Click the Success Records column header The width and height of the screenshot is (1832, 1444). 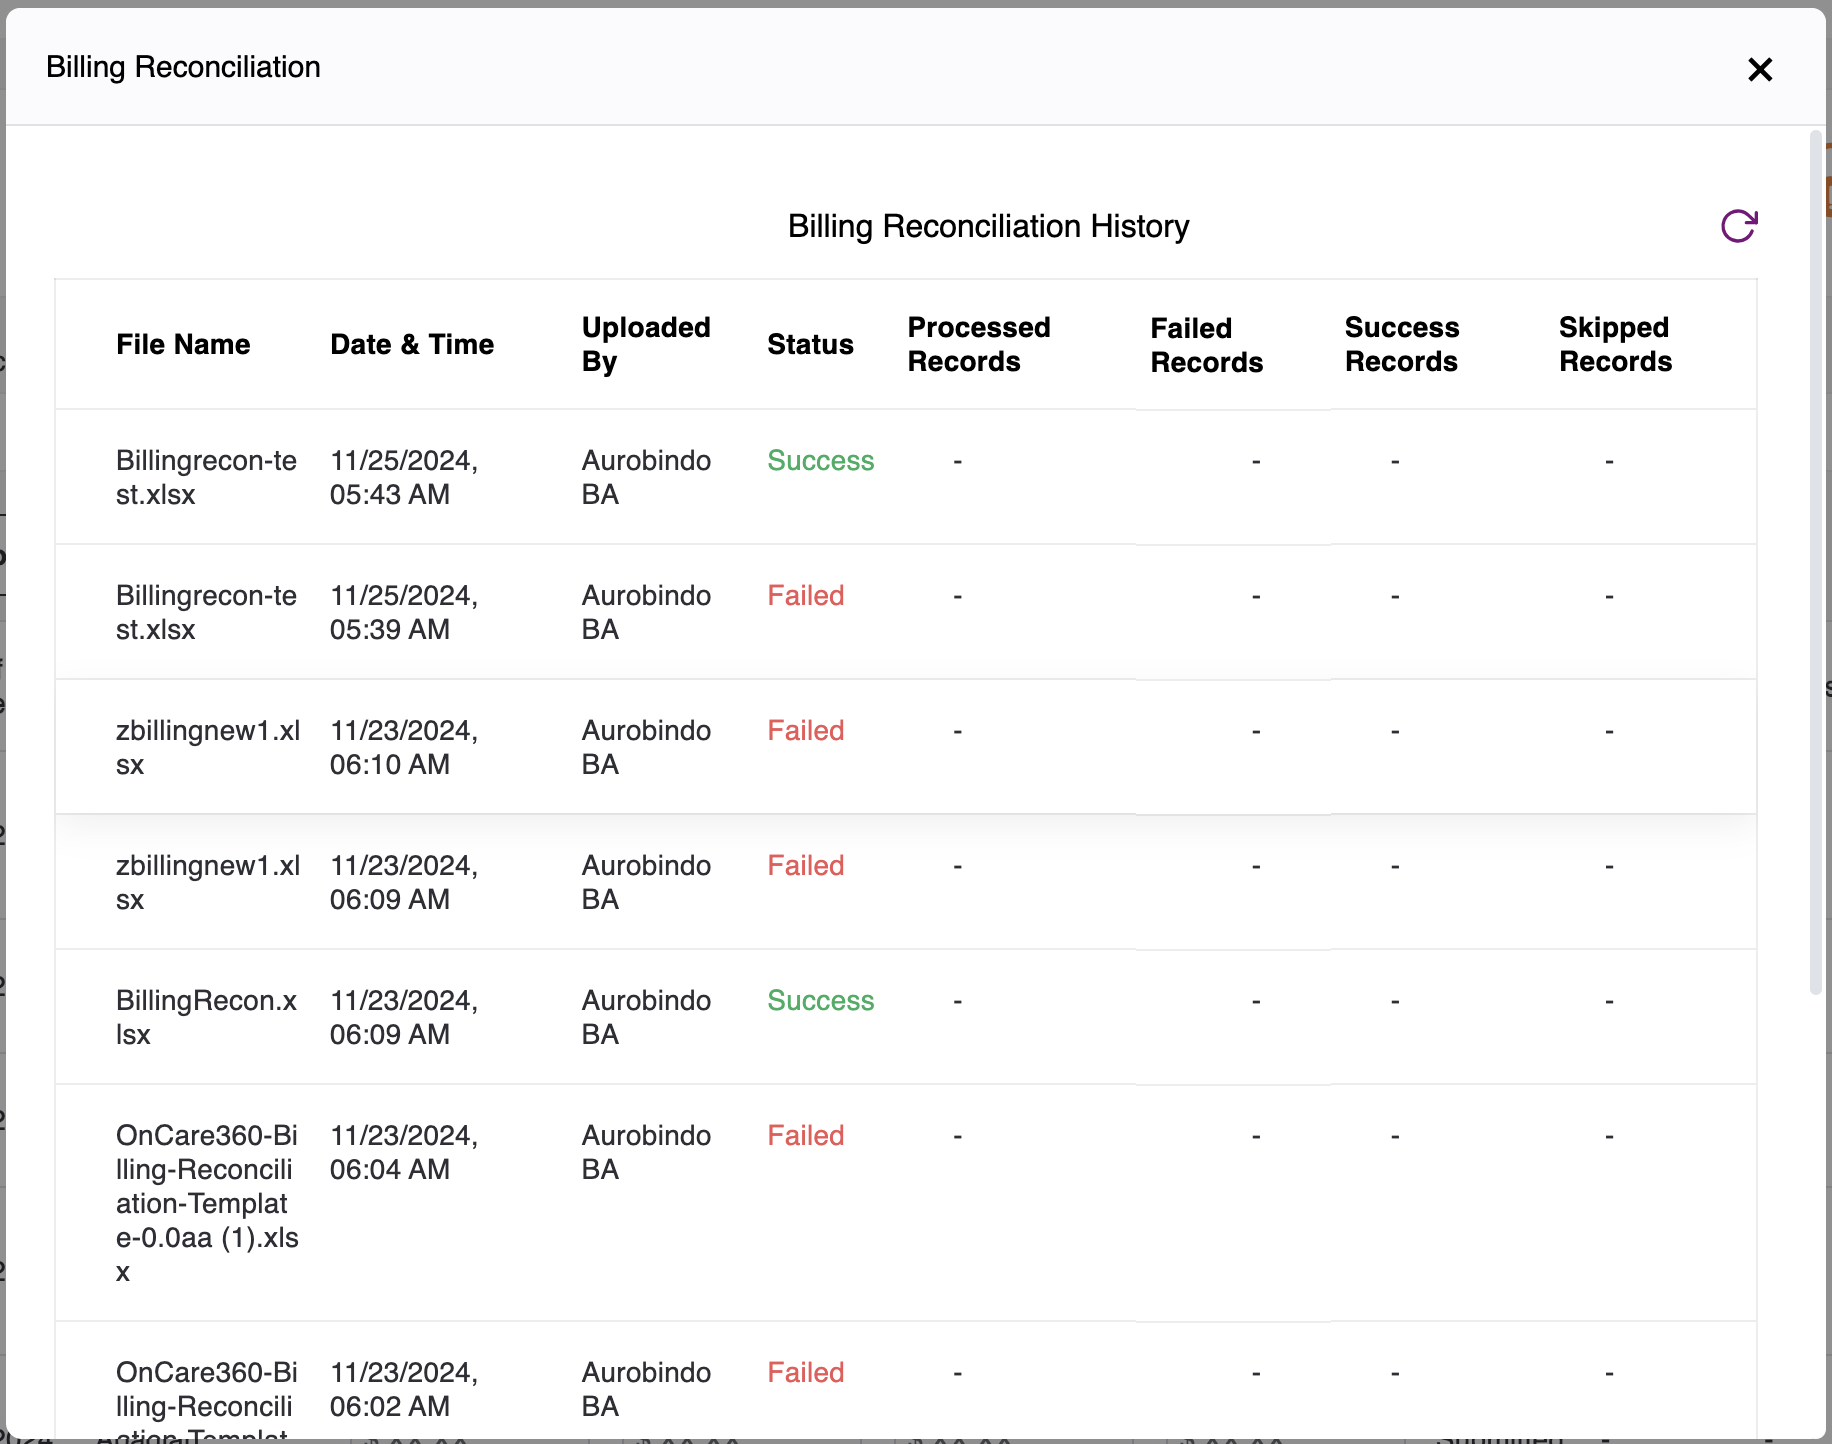[1402, 344]
